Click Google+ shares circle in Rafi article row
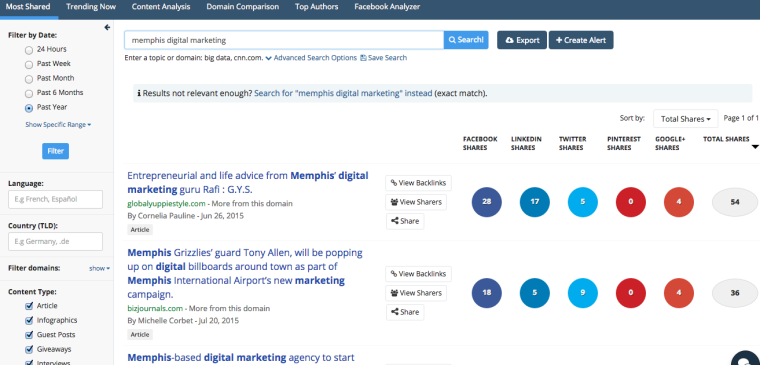This screenshot has height=365, width=760. (x=679, y=202)
